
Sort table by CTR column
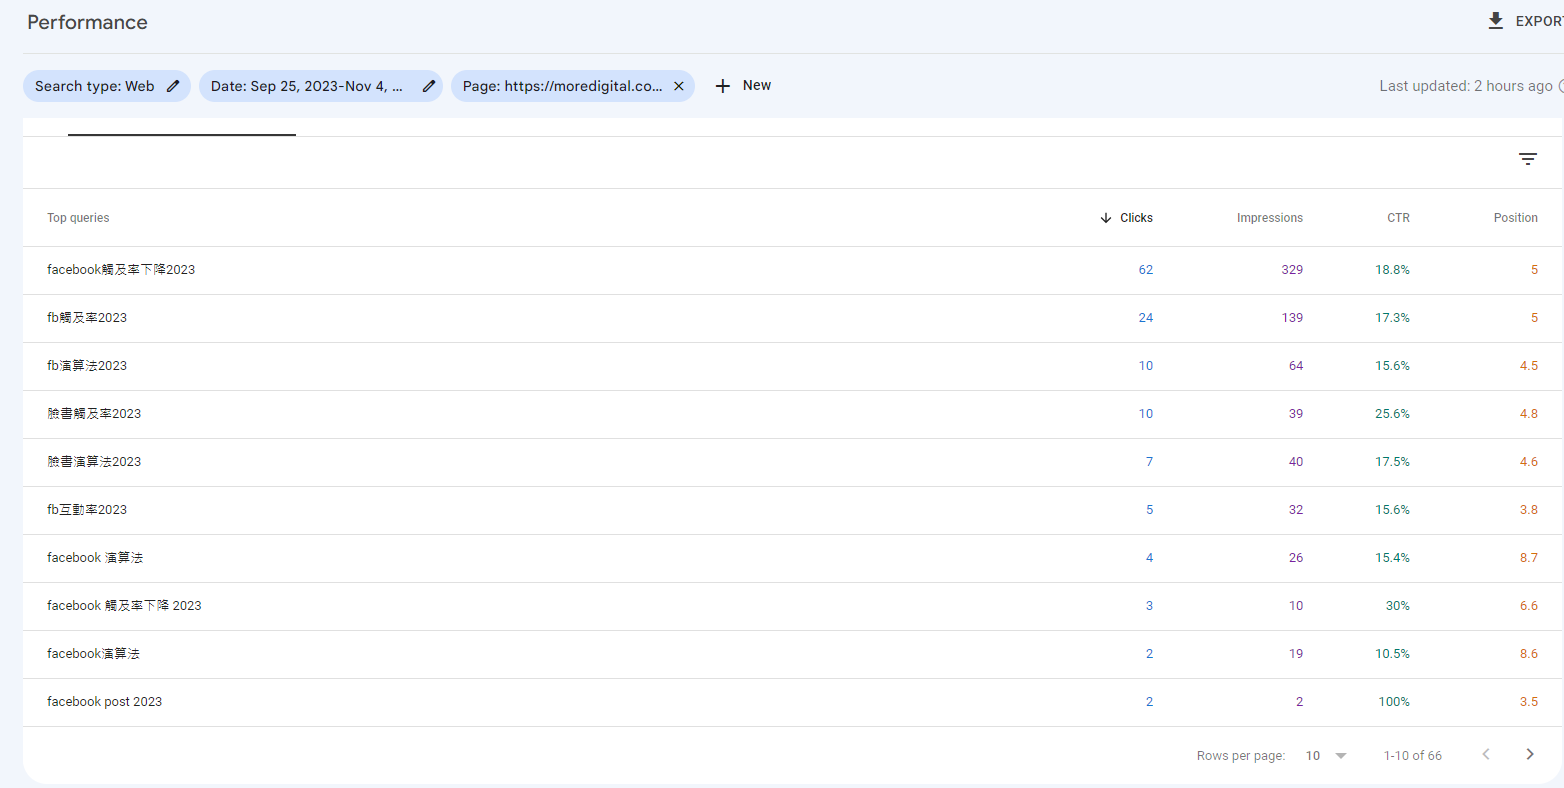coord(1398,218)
